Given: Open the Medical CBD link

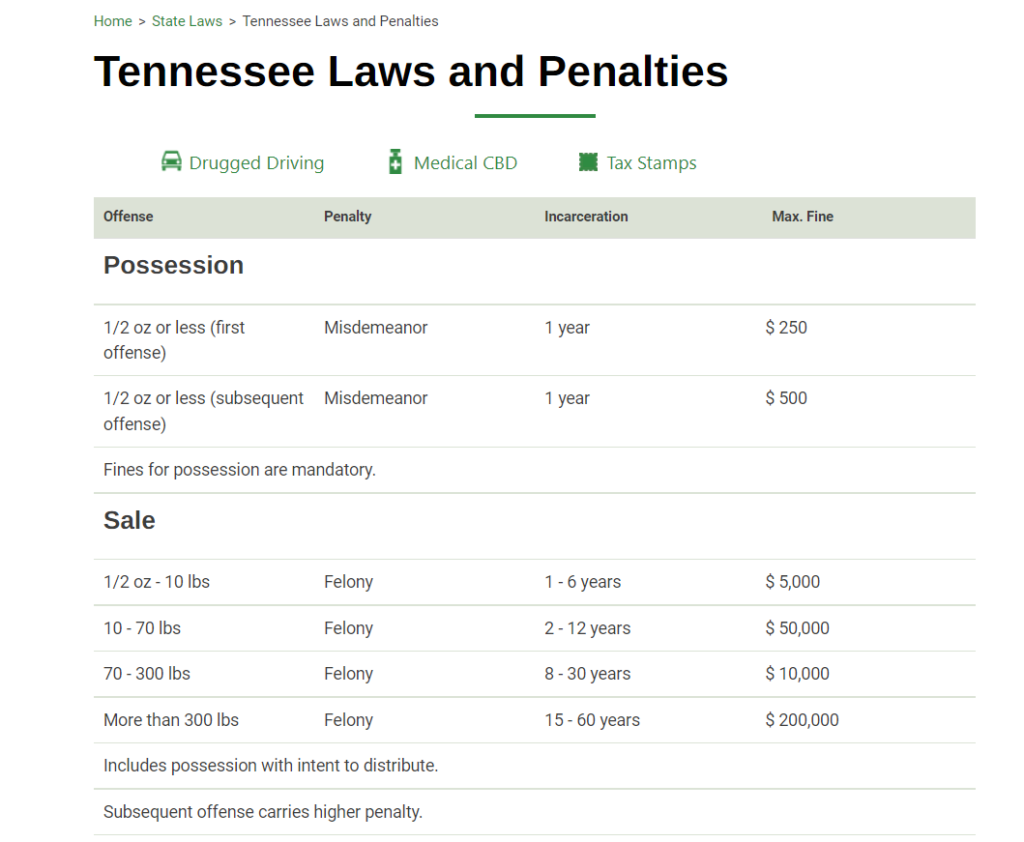Looking at the screenshot, I should (465, 163).
